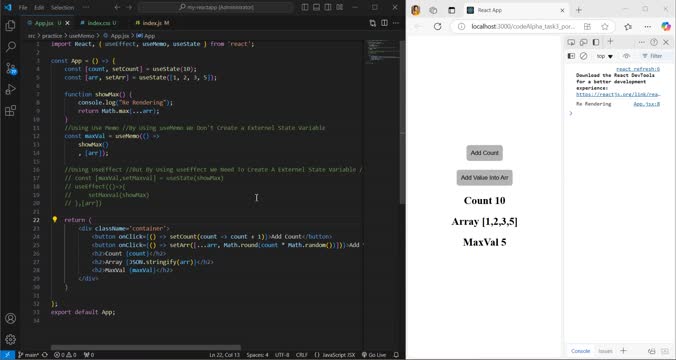
Task: Click the App symbol in the breadcrumb
Action: (x=146, y=36)
